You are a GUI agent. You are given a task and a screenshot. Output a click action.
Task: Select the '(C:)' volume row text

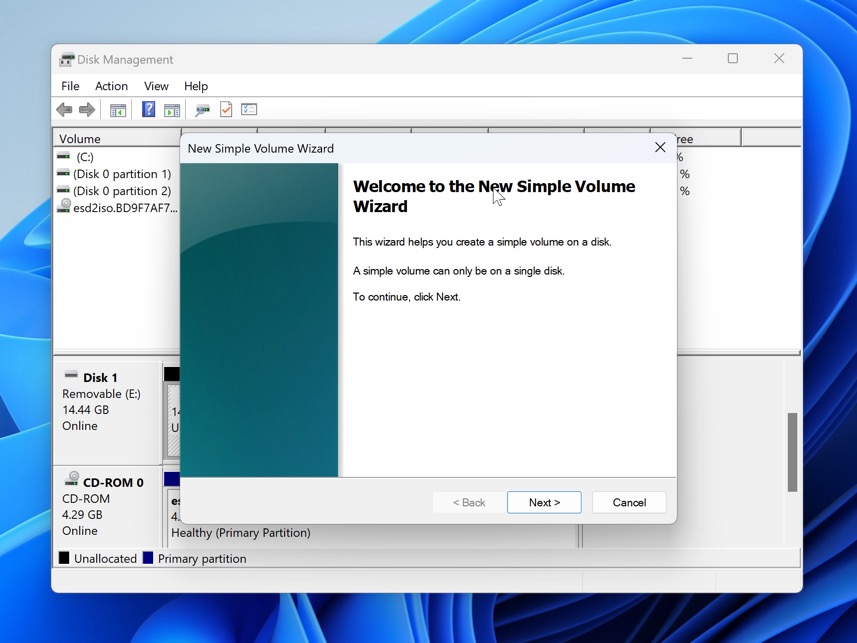point(85,157)
